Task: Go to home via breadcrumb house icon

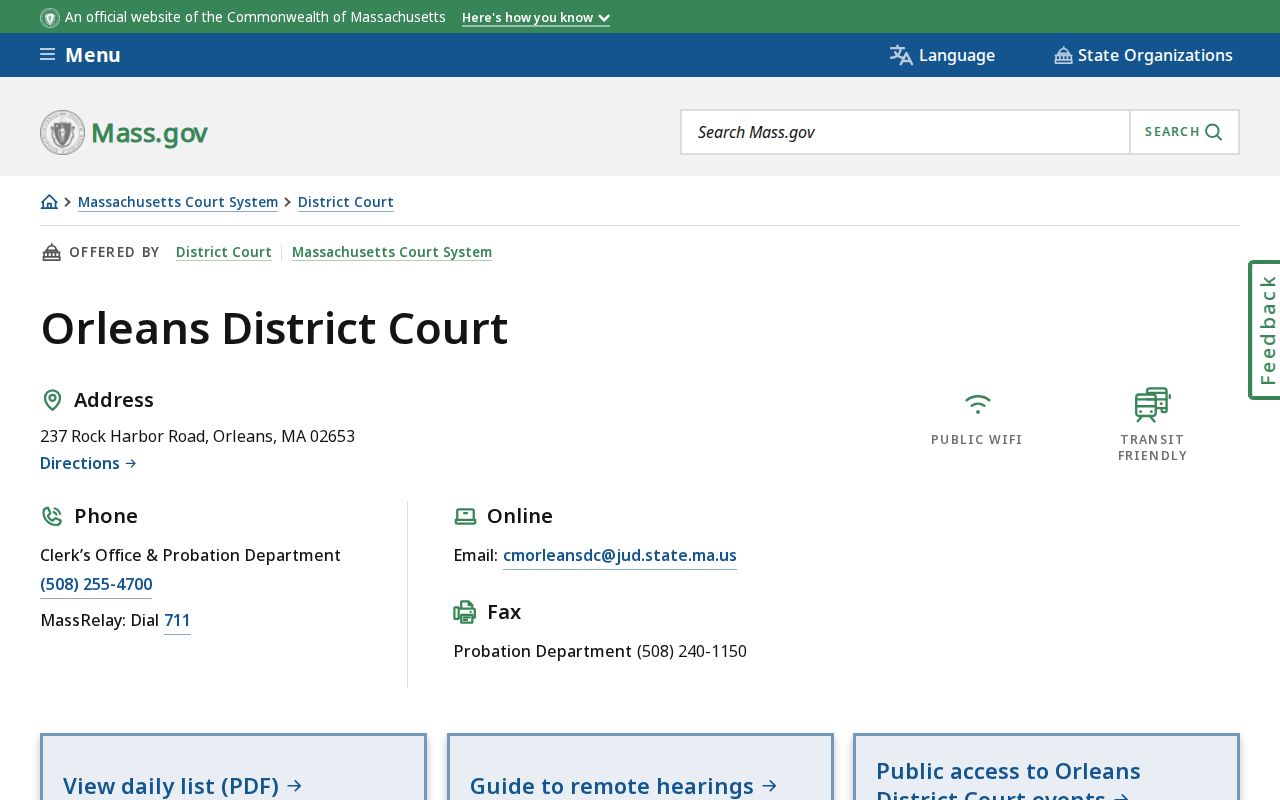Action: pyautogui.click(x=49, y=202)
